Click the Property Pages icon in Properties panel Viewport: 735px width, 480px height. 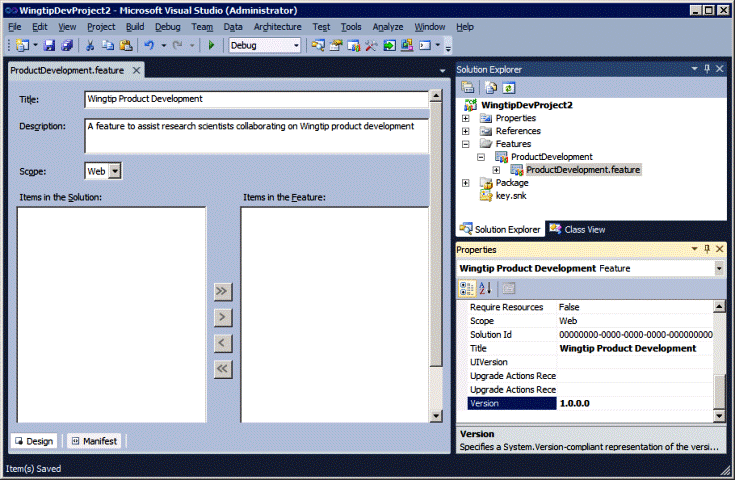[x=509, y=288]
